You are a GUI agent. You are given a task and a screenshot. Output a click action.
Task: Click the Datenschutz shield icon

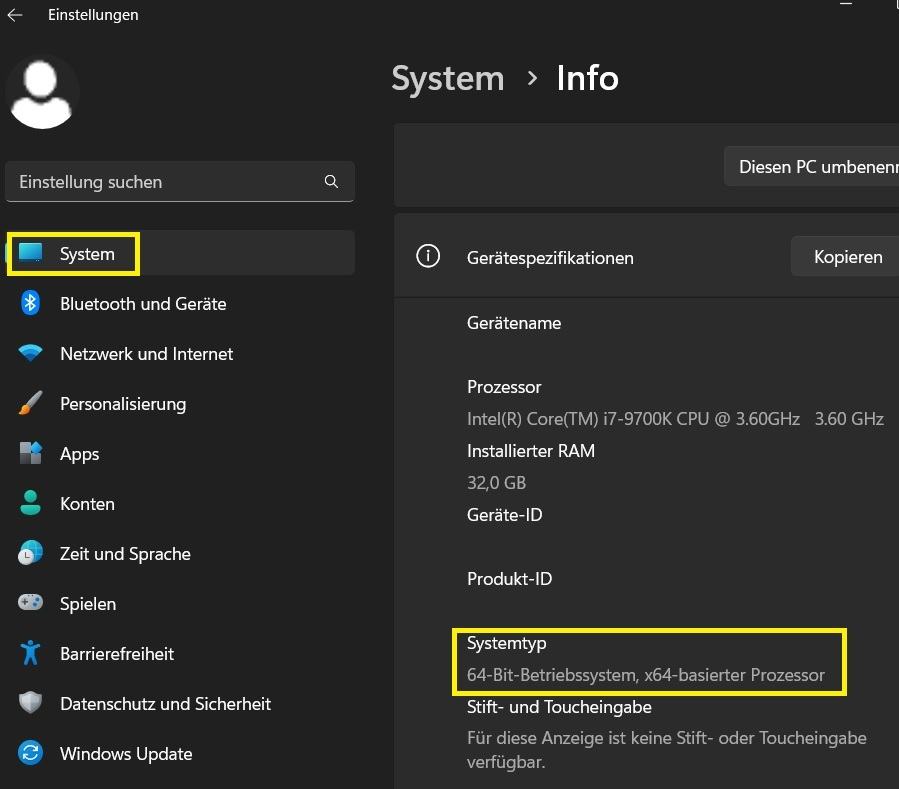30,702
